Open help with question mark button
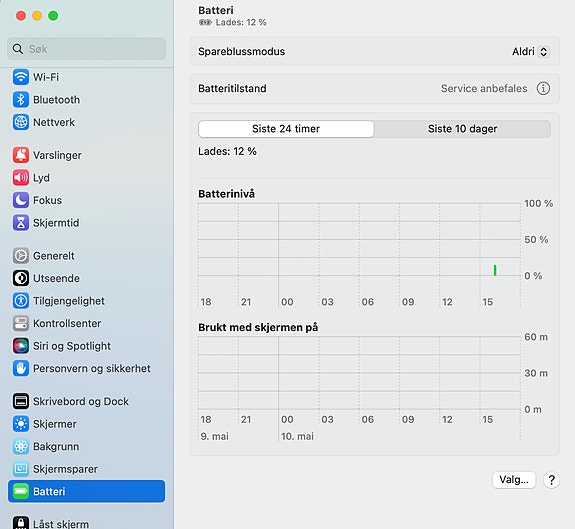The height and width of the screenshot is (529, 575). (x=551, y=480)
